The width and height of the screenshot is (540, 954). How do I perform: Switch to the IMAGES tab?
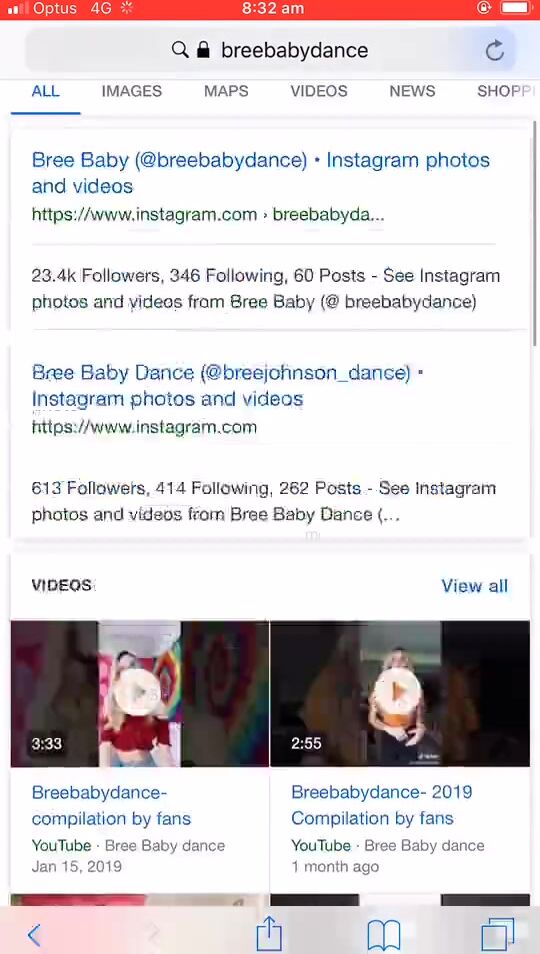click(131, 91)
